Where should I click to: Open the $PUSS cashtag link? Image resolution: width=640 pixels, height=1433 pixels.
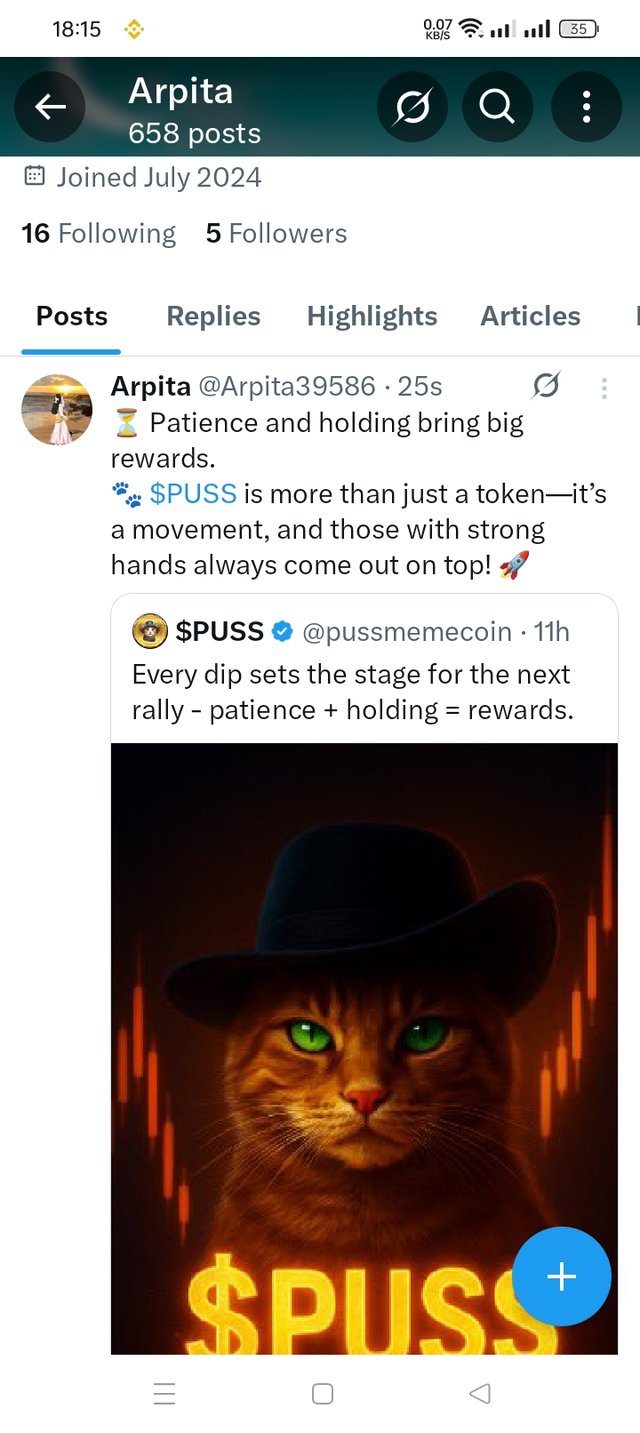click(193, 494)
